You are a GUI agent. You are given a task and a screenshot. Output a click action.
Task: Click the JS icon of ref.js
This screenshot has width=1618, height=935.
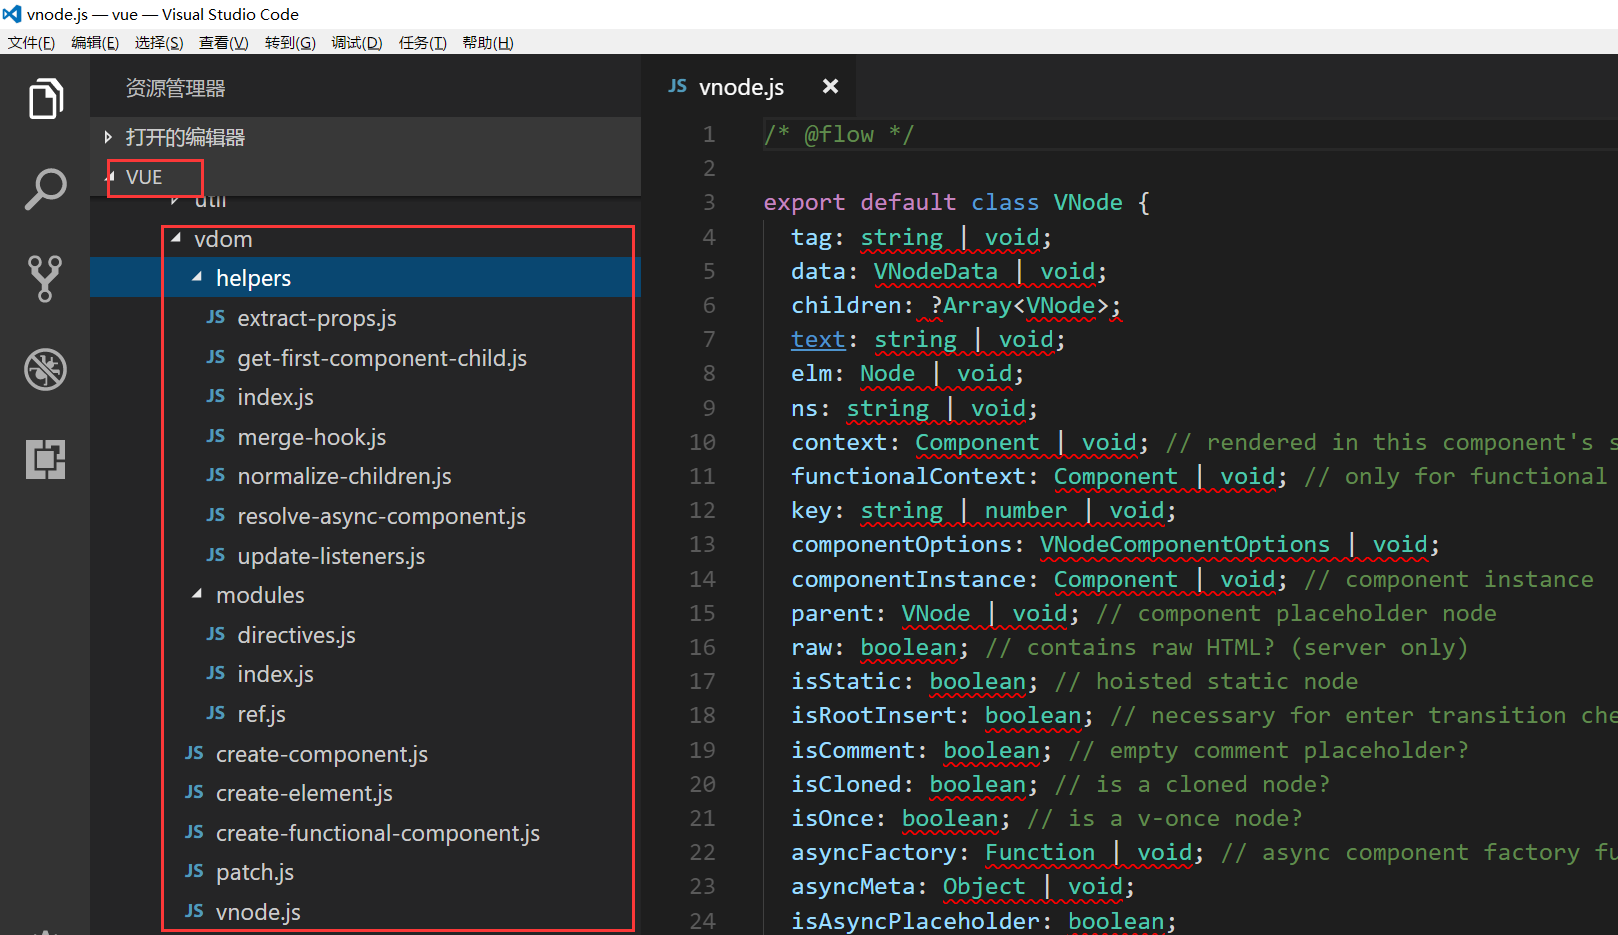(216, 713)
